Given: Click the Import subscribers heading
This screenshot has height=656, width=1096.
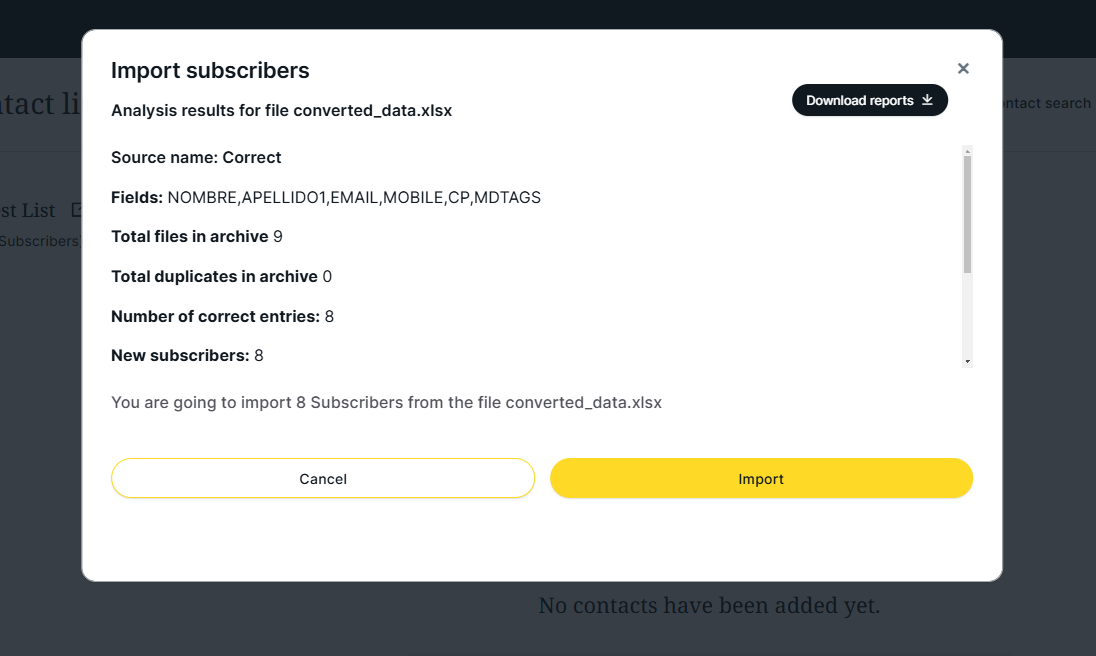Looking at the screenshot, I should 210,71.
